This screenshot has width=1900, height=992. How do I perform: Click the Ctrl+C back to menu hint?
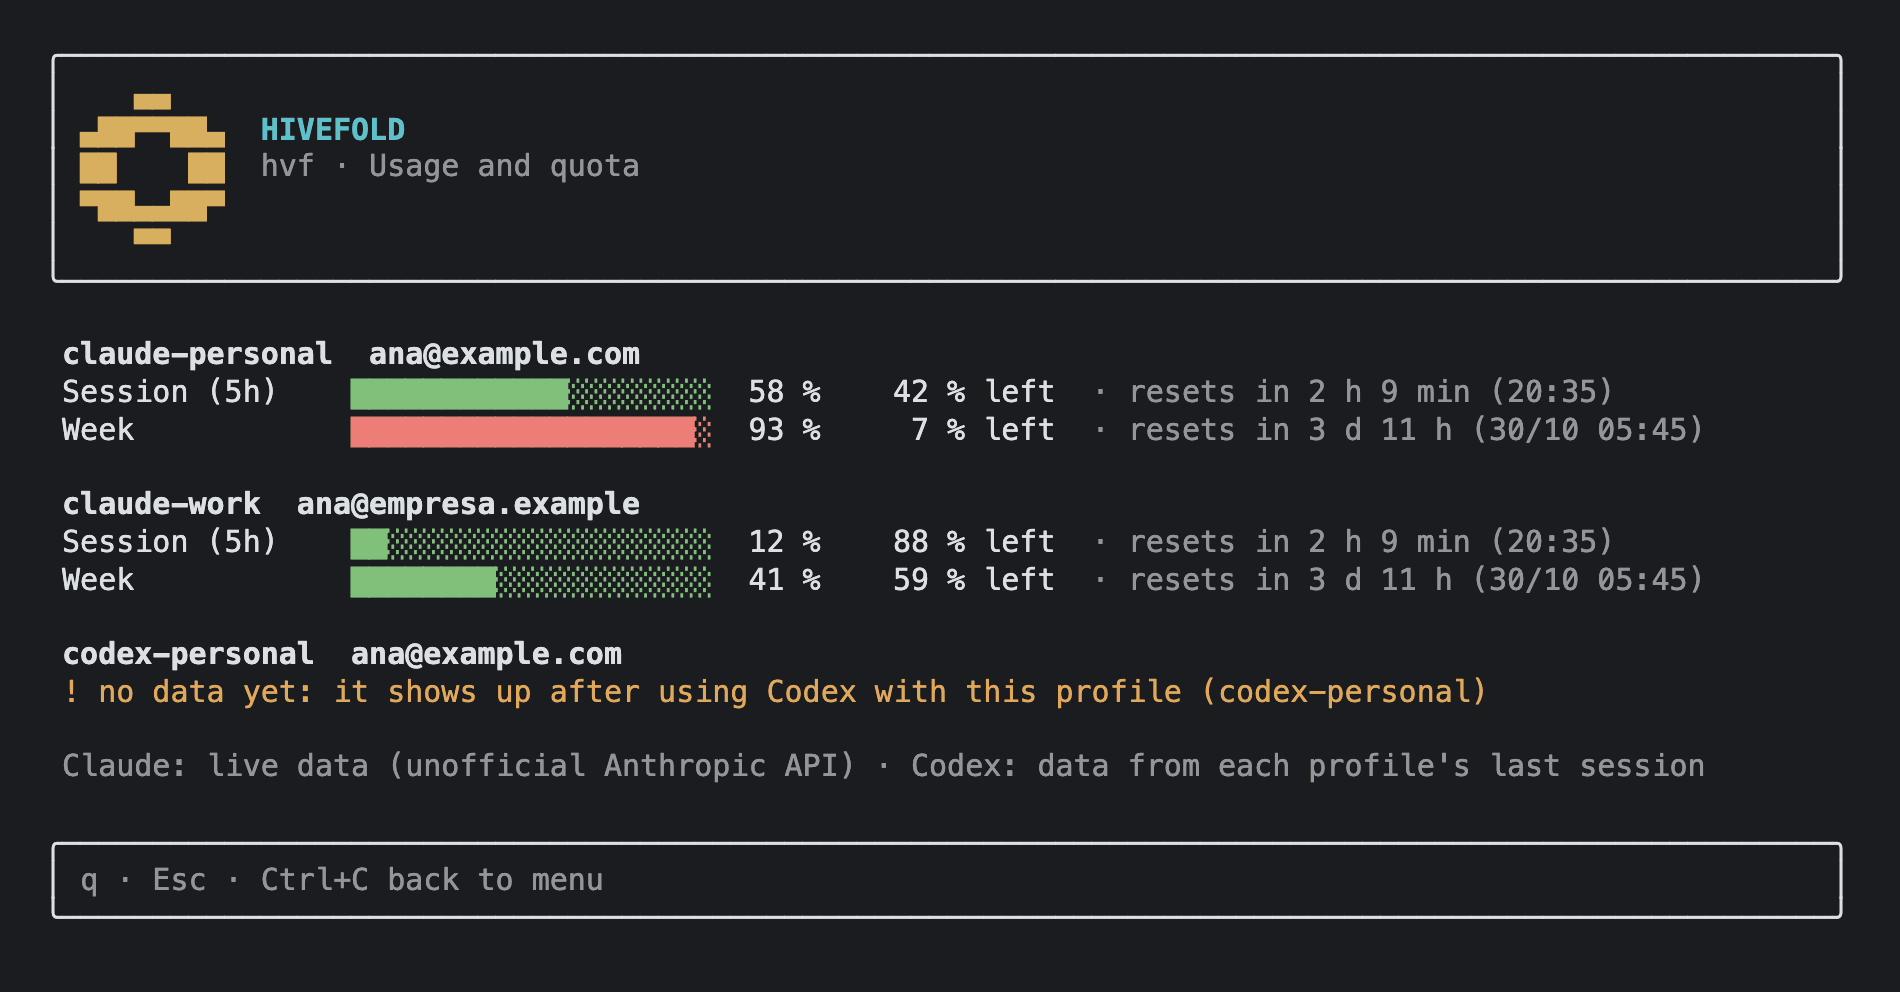point(432,880)
